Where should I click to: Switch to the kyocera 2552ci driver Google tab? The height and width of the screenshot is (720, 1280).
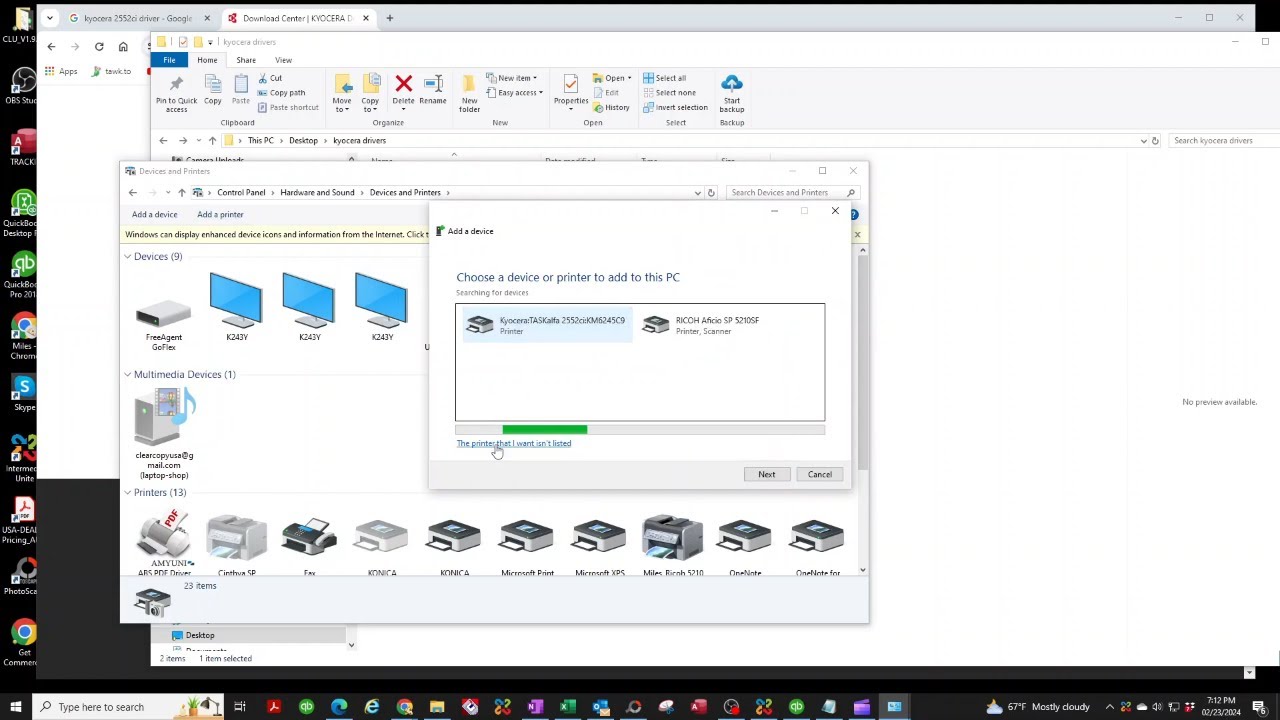click(x=137, y=18)
